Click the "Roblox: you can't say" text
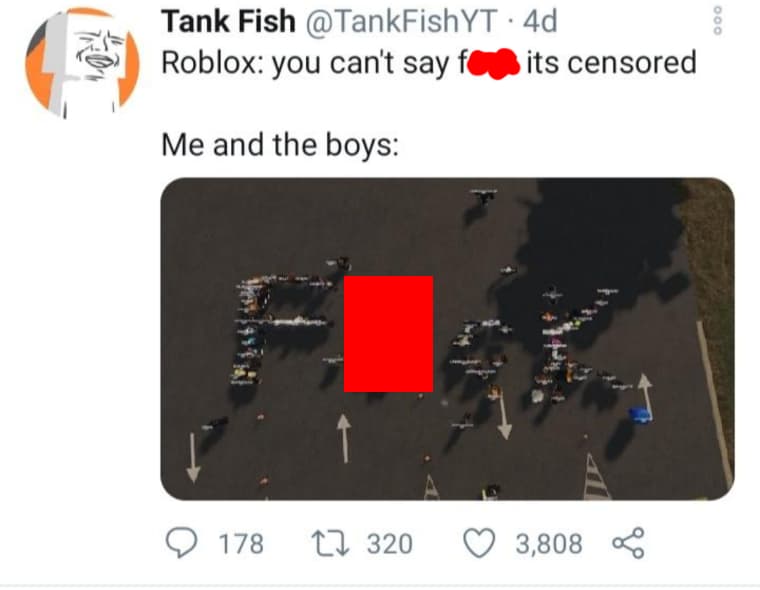This screenshot has height=590, width=760. [307, 63]
